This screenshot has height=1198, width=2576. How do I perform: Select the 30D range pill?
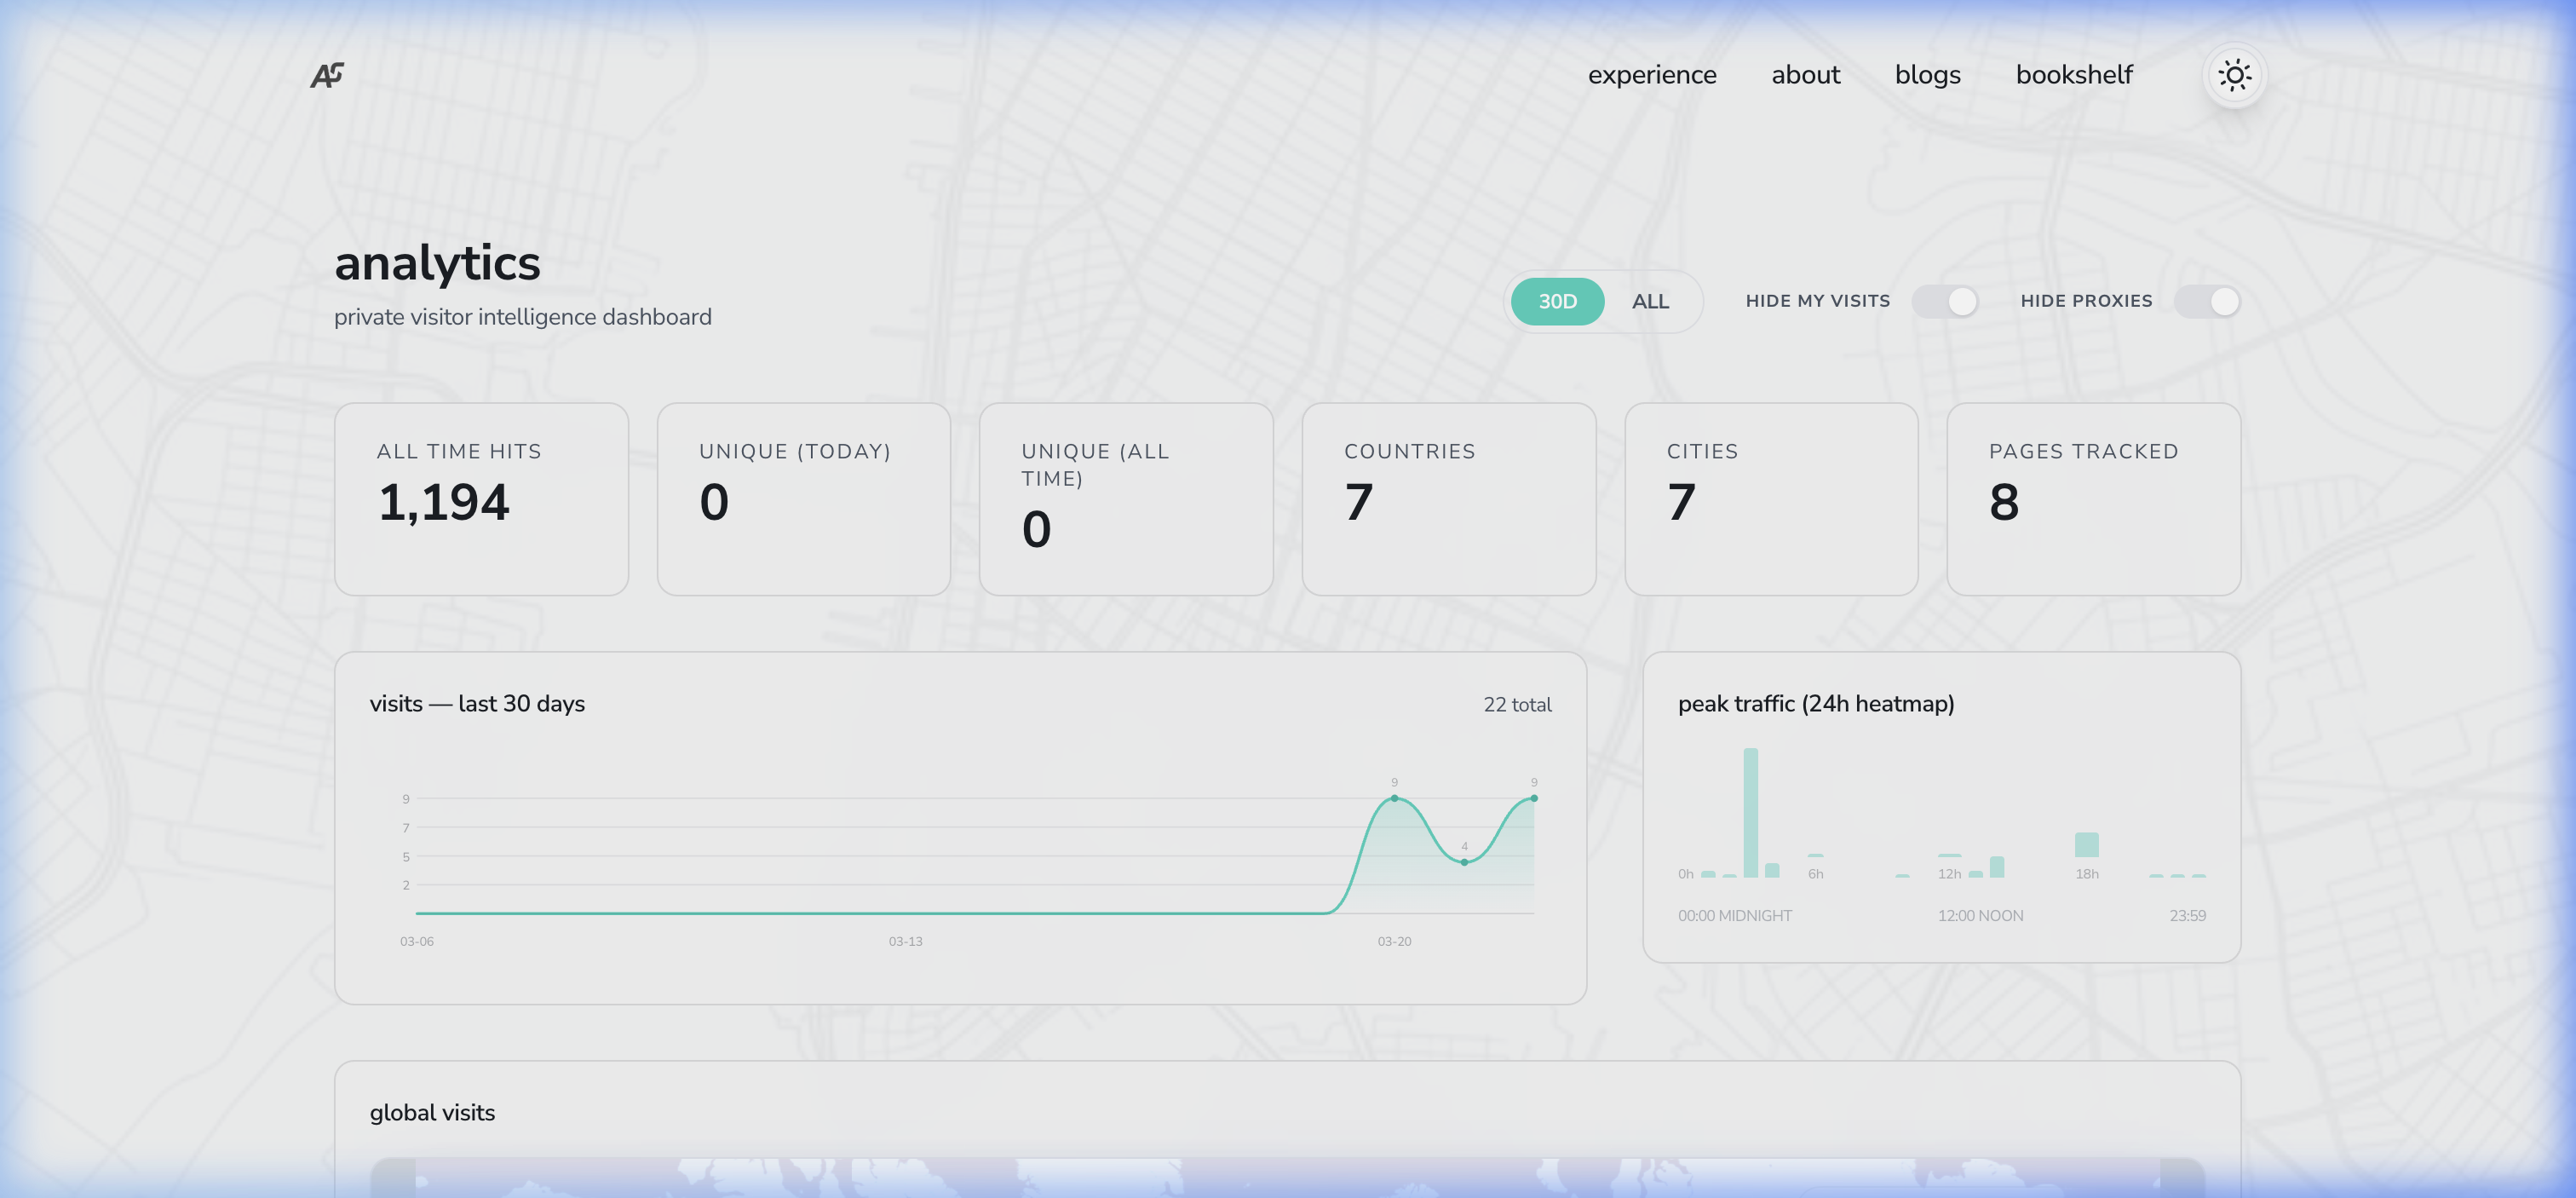(1557, 301)
